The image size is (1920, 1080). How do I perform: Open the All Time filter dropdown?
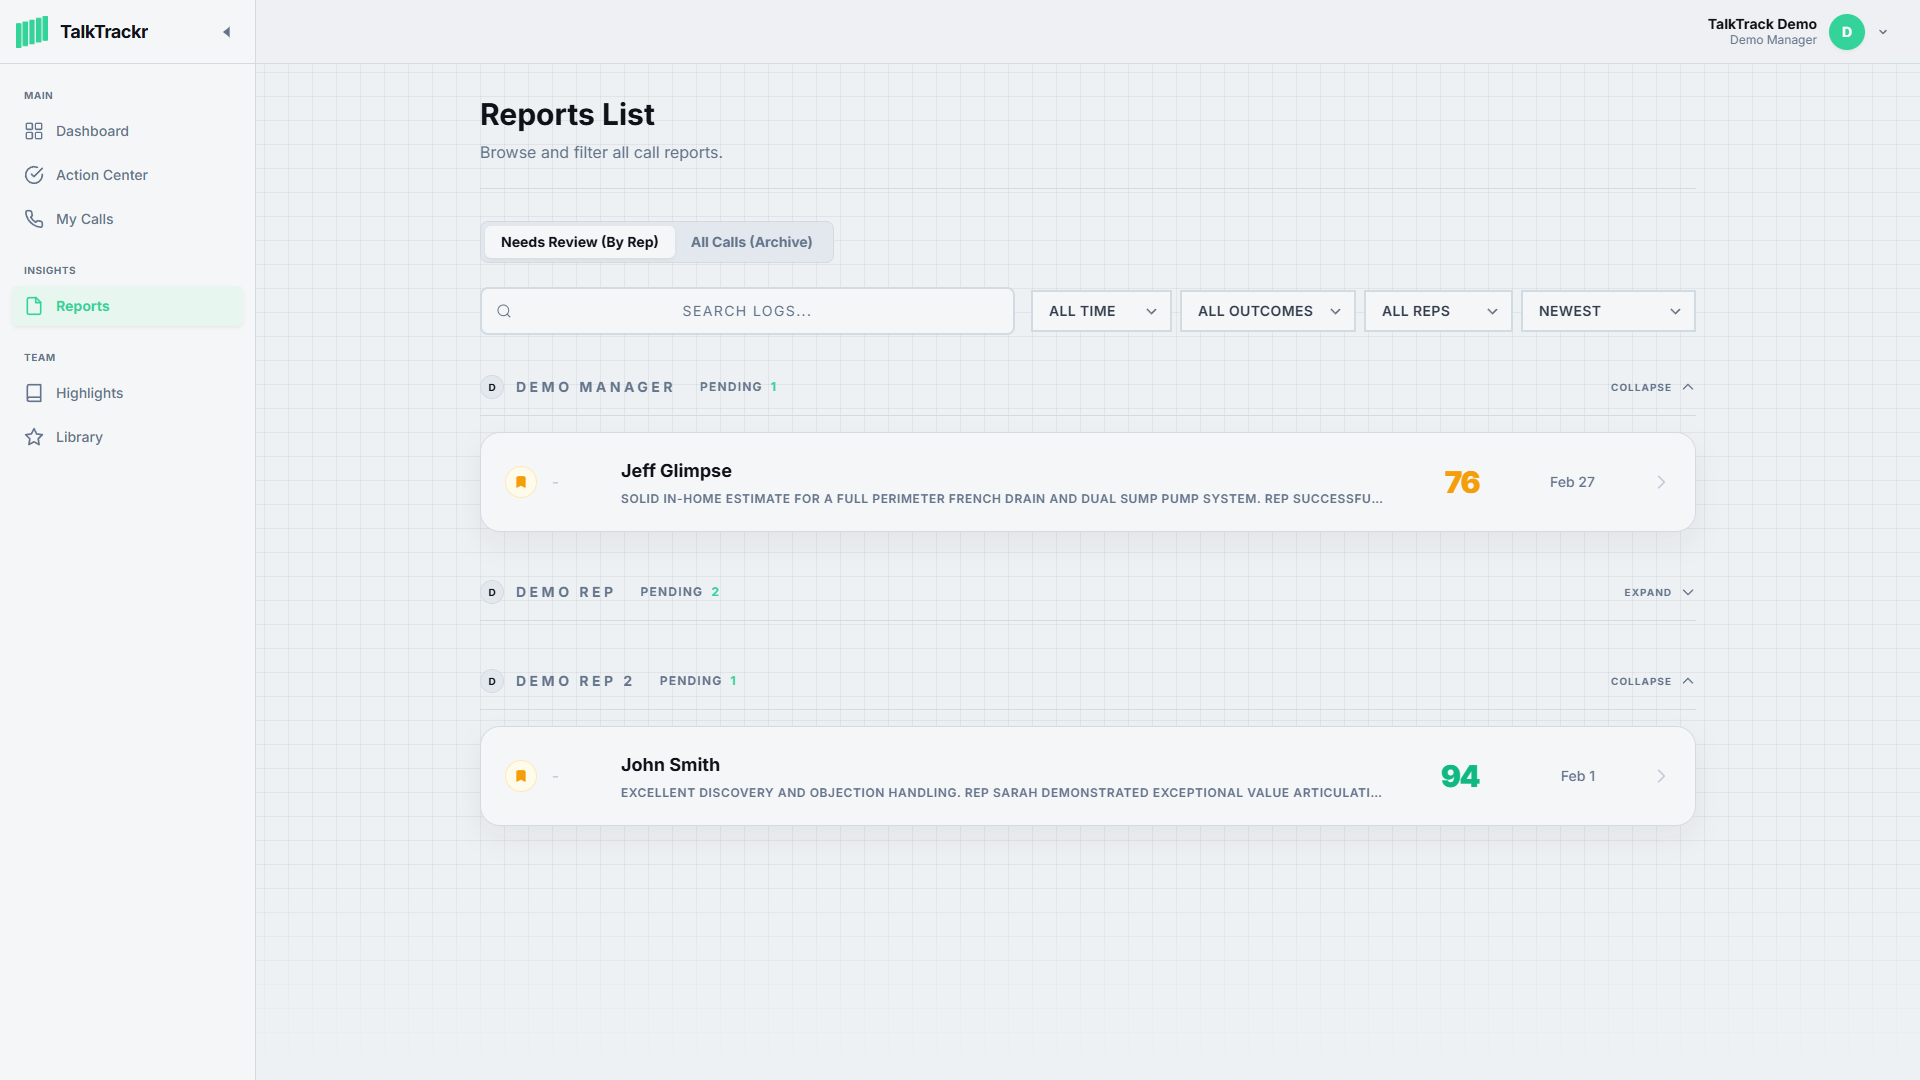click(1101, 311)
